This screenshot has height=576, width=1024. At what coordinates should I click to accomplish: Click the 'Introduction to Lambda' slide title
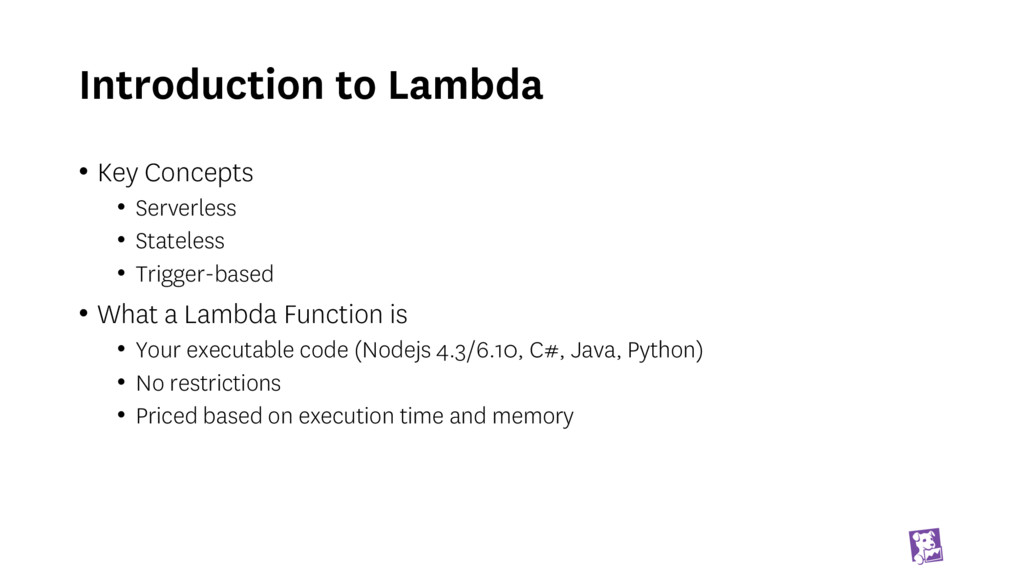(x=311, y=86)
